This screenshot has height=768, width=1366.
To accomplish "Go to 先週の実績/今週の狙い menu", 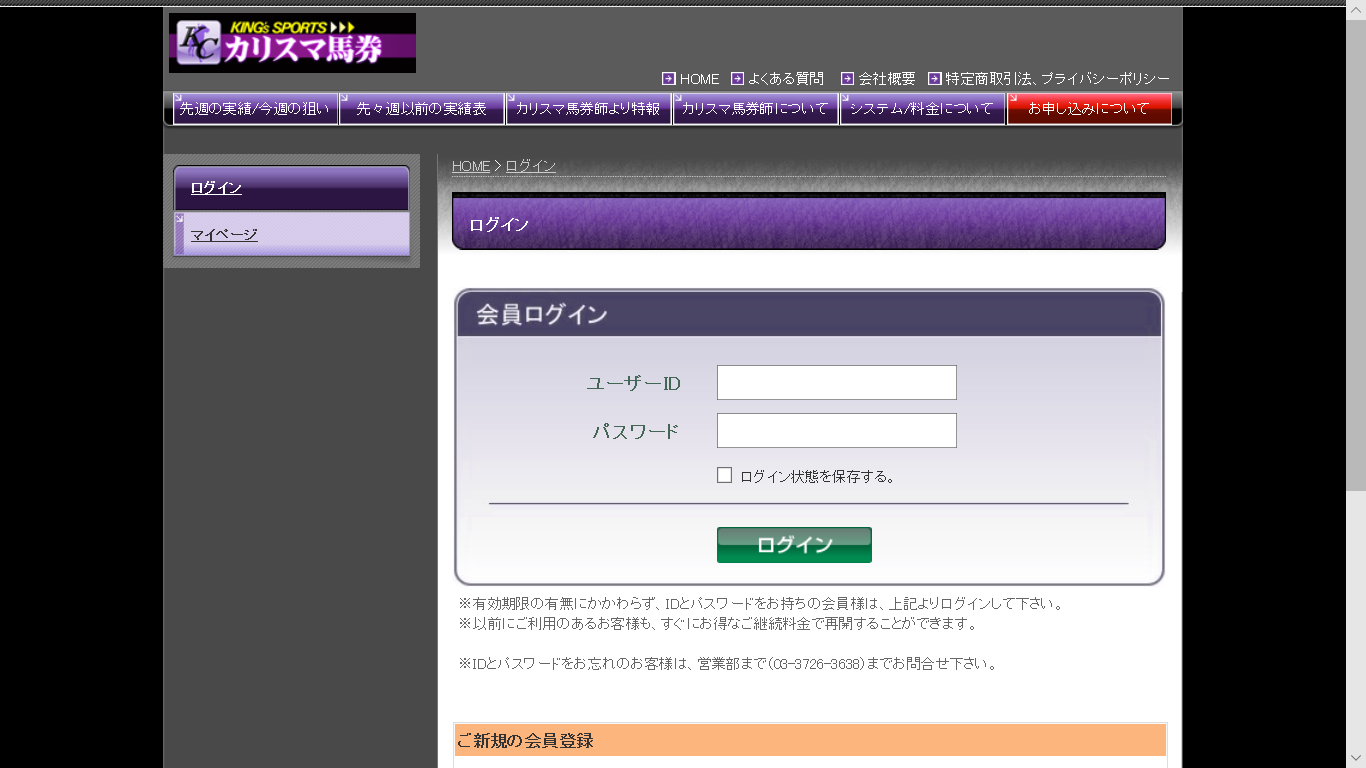I will coord(255,108).
